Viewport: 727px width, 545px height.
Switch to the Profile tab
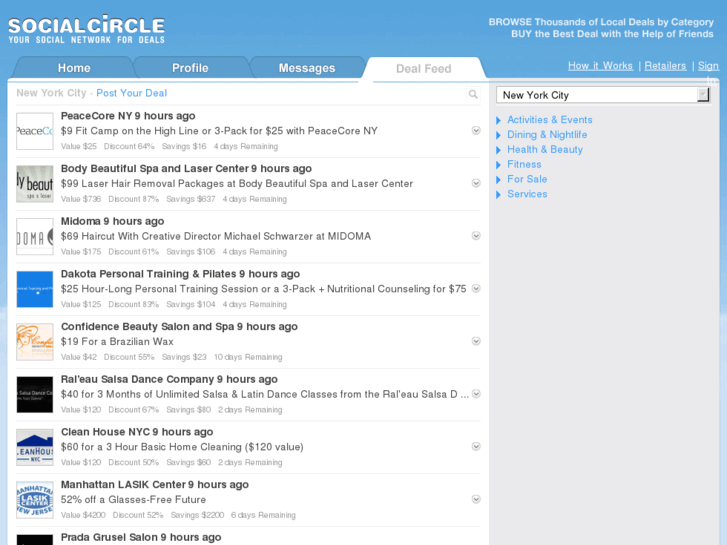click(x=190, y=68)
